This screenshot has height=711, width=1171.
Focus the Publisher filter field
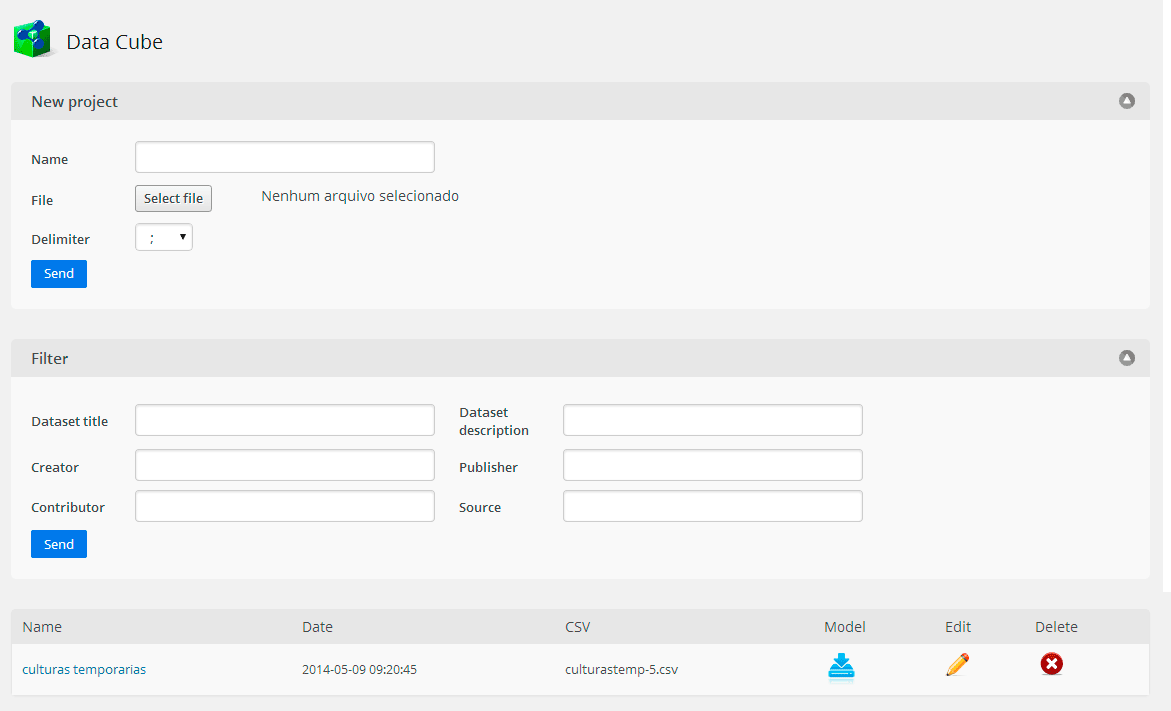coord(712,465)
